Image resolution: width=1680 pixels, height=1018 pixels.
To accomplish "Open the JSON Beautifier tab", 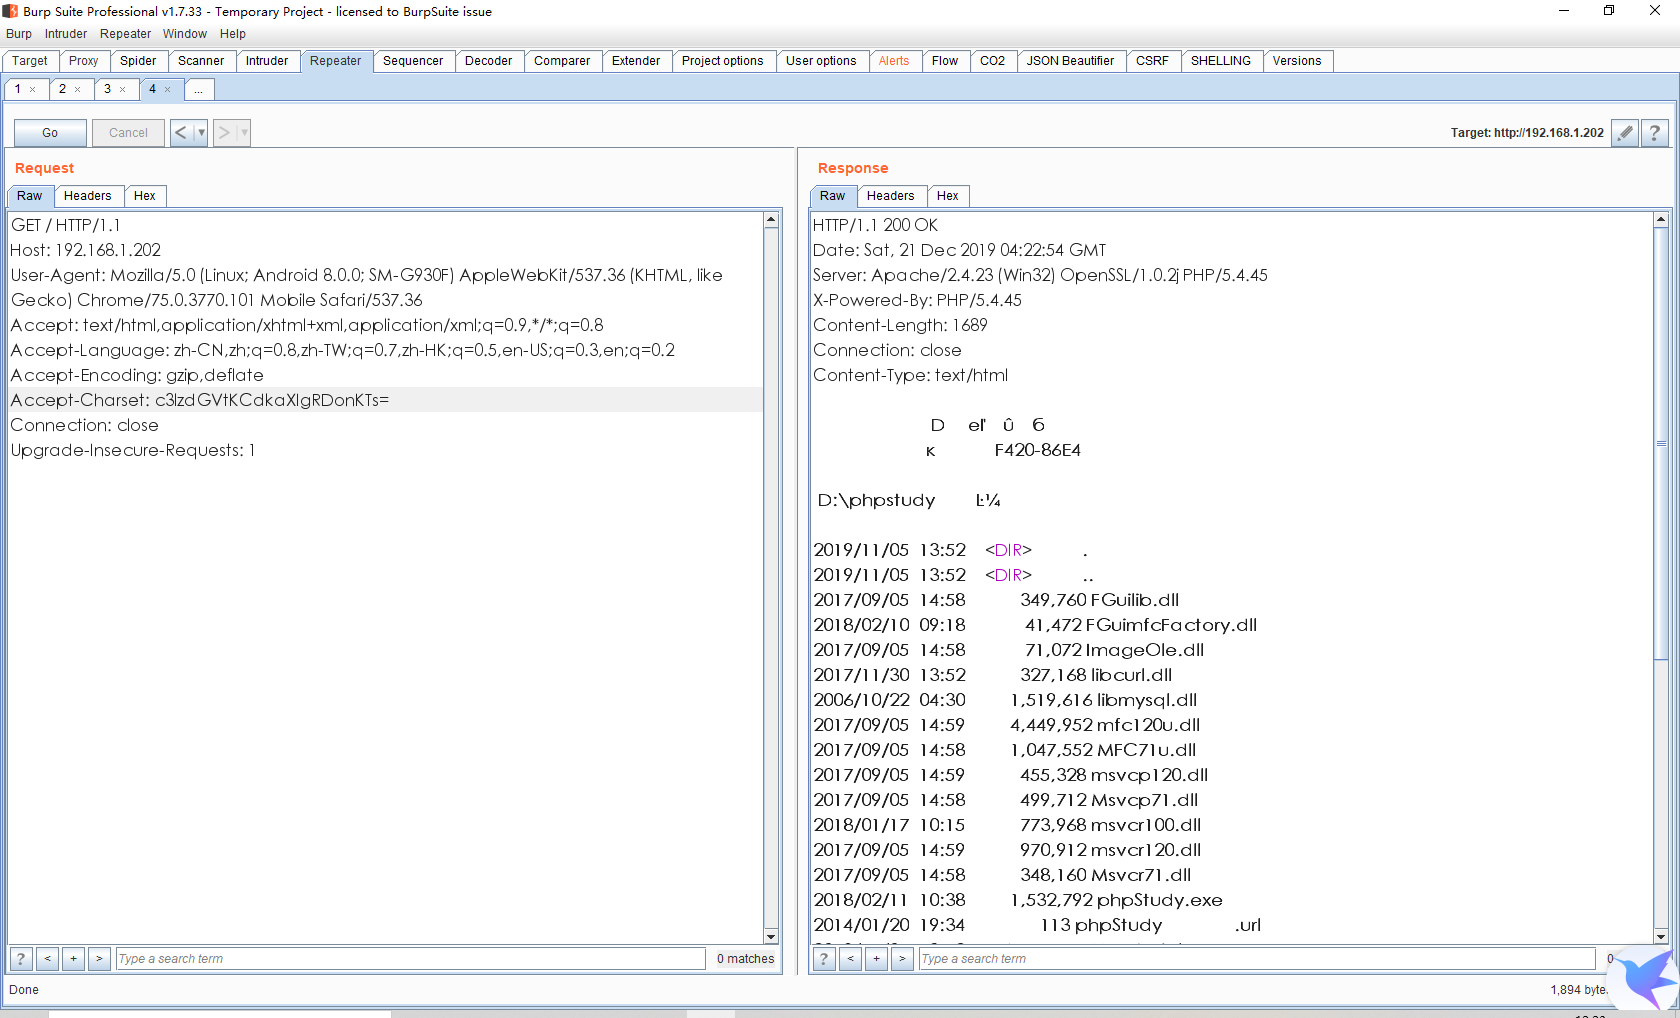I will tap(1071, 61).
